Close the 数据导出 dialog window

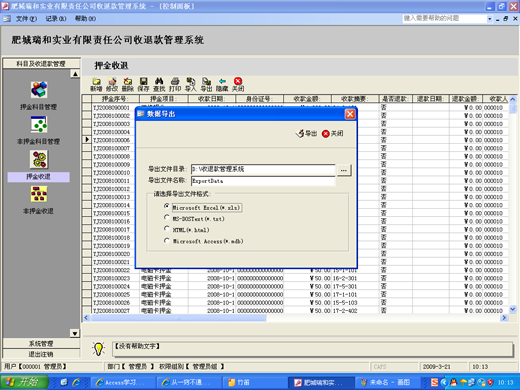(350, 114)
